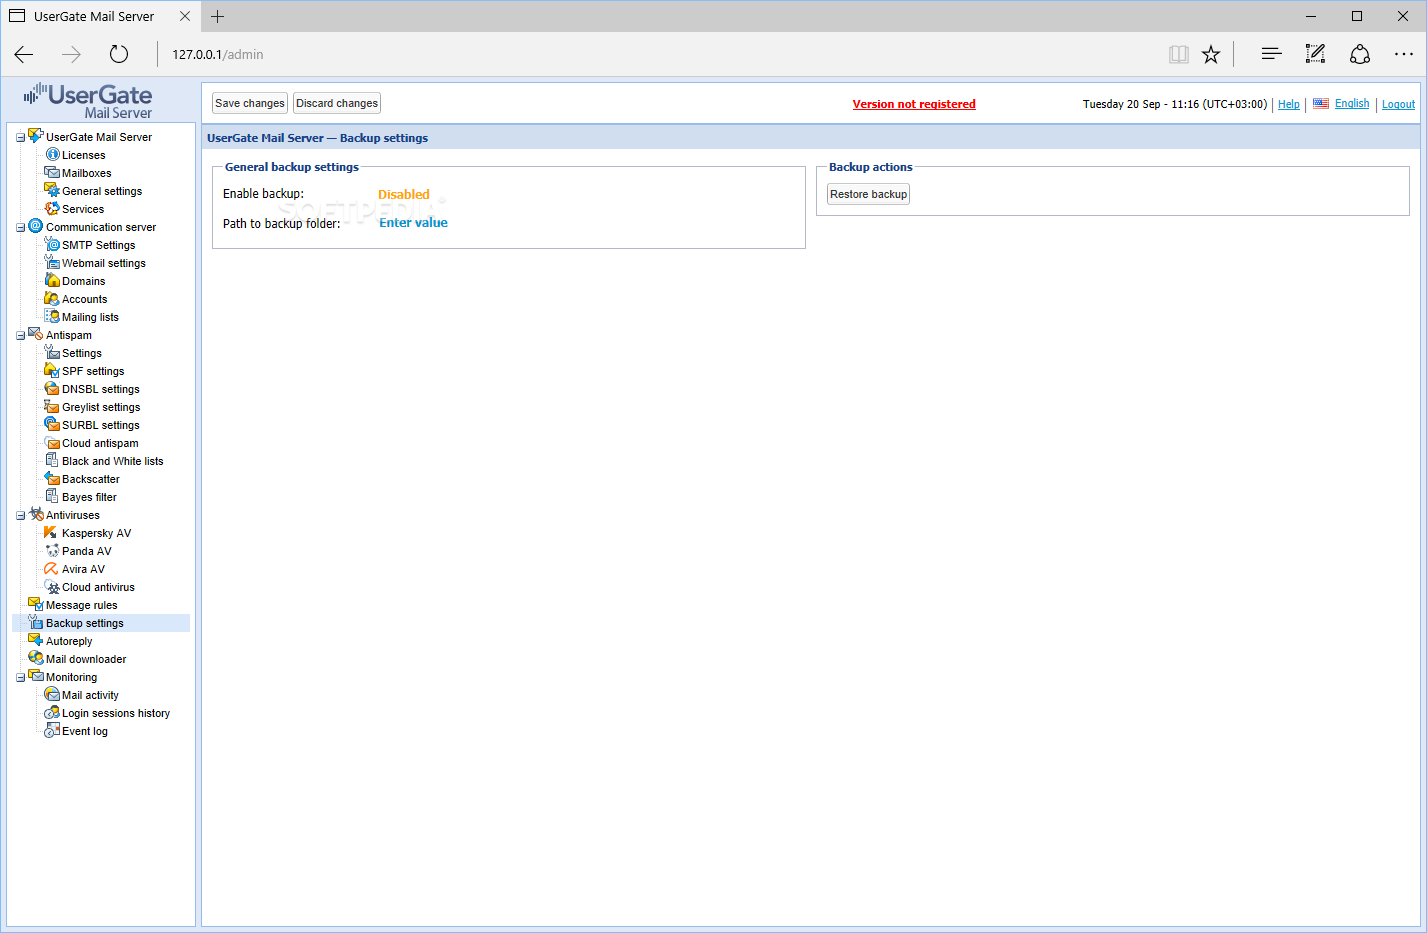Click the US flag language icon
This screenshot has height=933, width=1427.
point(1321,103)
